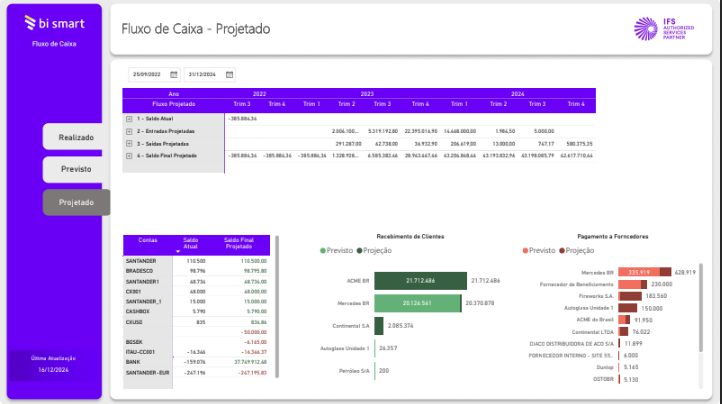The image size is (722, 404).
Task: Expand the 2 - Entradas Projetadas row
Action: [x=129, y=131]
